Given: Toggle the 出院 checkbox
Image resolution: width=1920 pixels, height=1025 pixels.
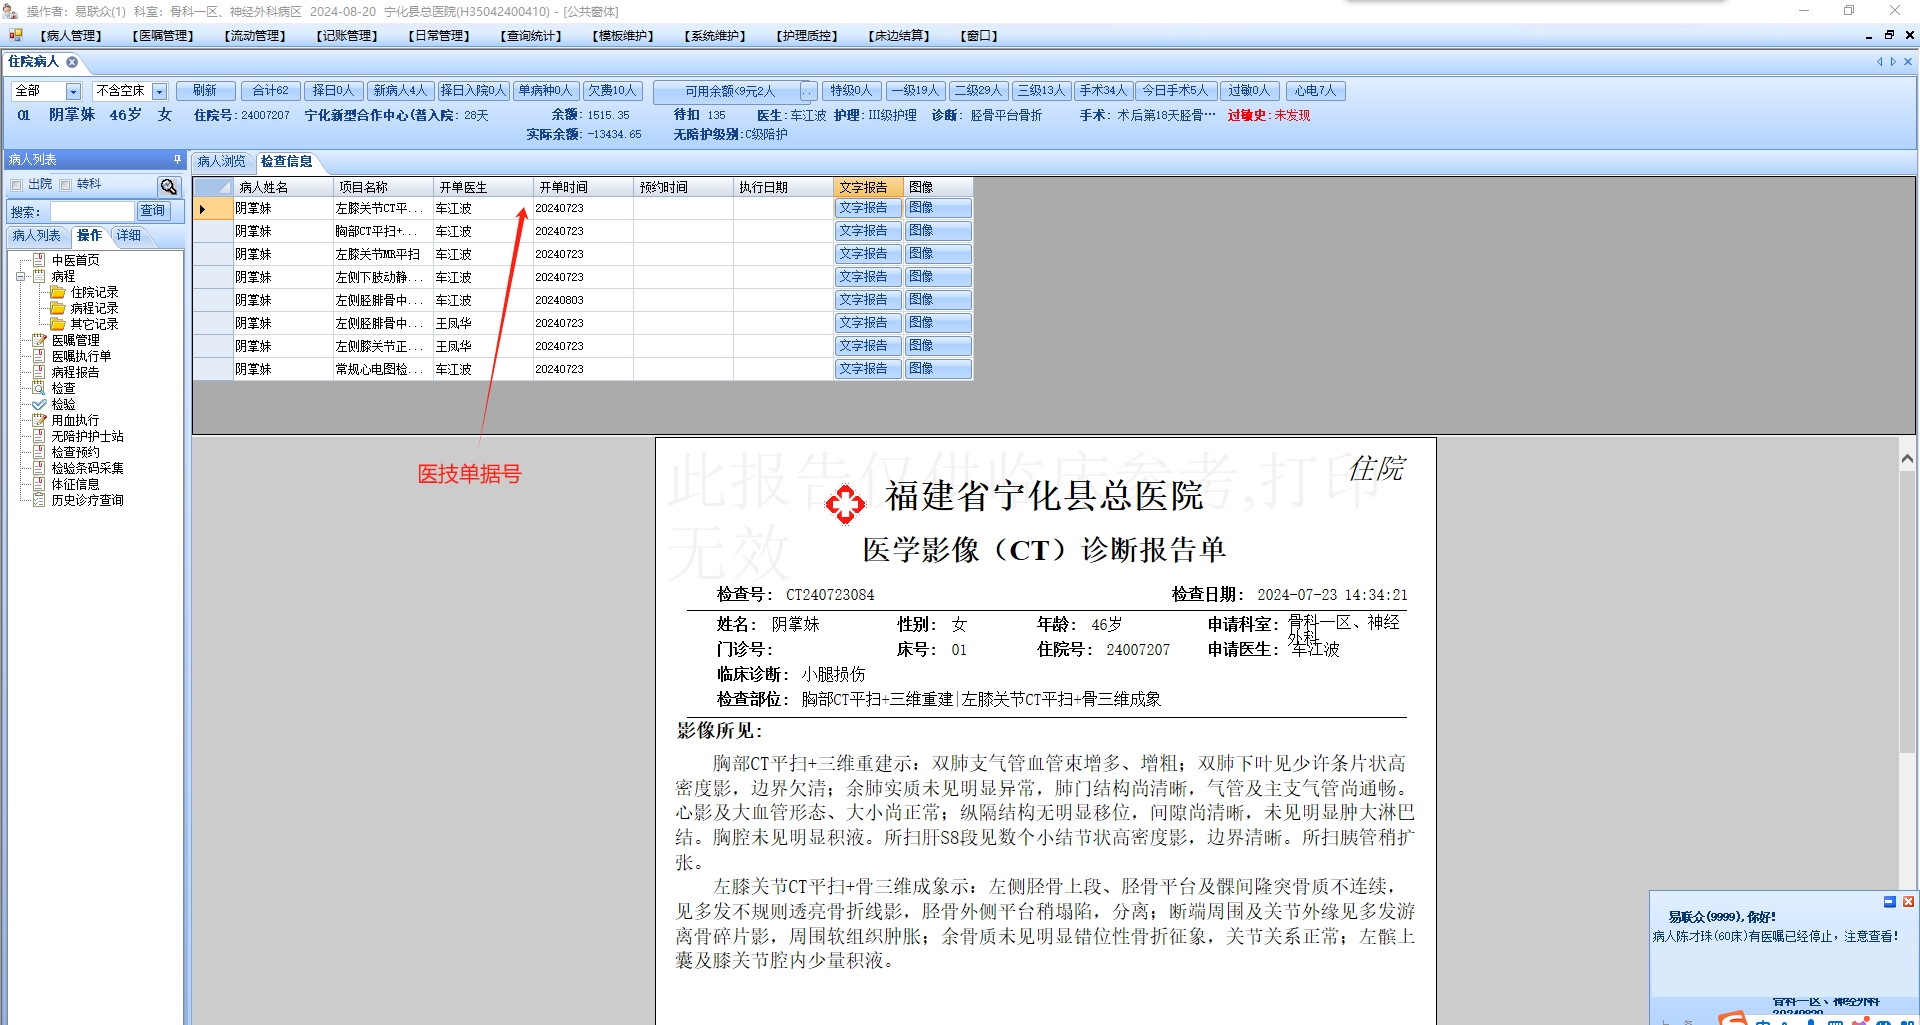Looking at the screenshot, I should pyautogui.click(x=17, y=185).
